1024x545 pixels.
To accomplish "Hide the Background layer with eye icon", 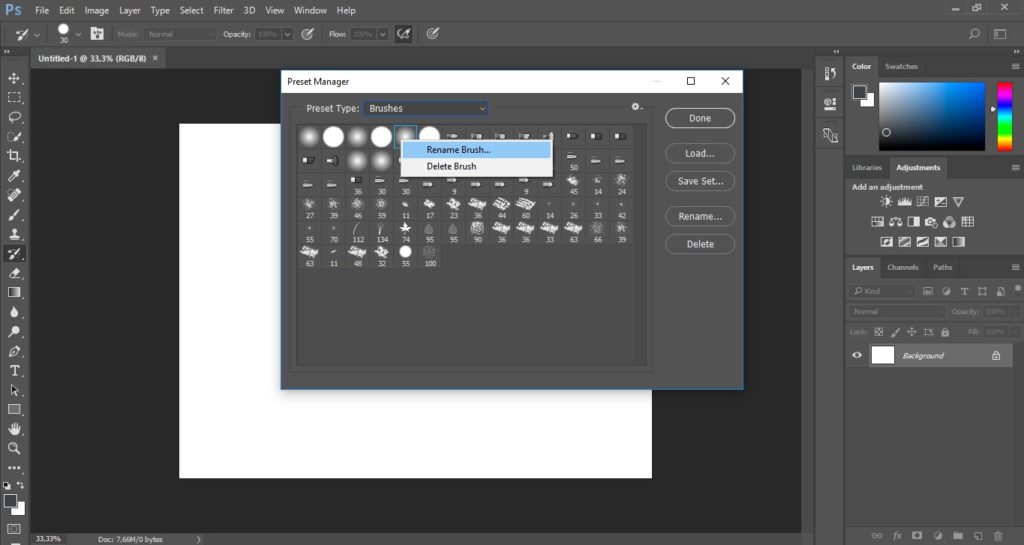I will coord(857,355).
